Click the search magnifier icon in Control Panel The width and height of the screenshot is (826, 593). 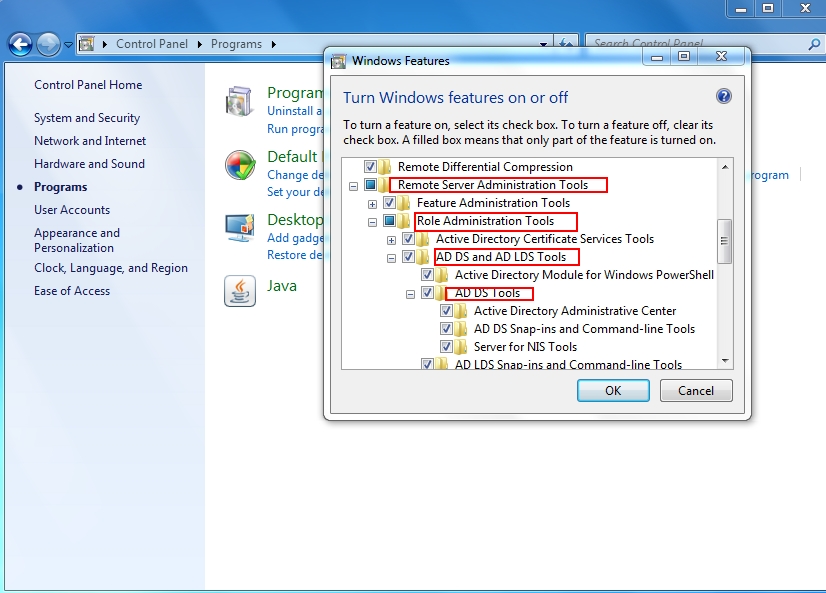(x=814, y=44)
